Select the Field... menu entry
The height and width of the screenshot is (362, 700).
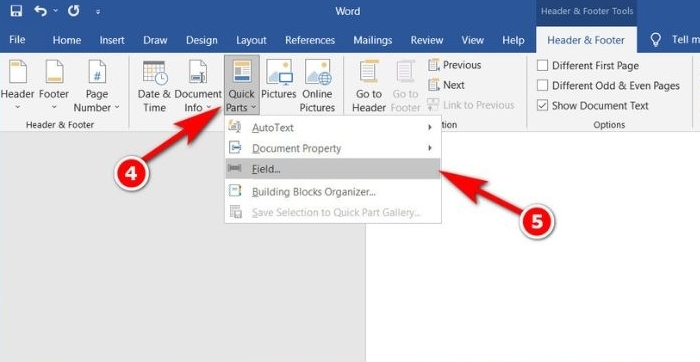click(x=333, y=169)
